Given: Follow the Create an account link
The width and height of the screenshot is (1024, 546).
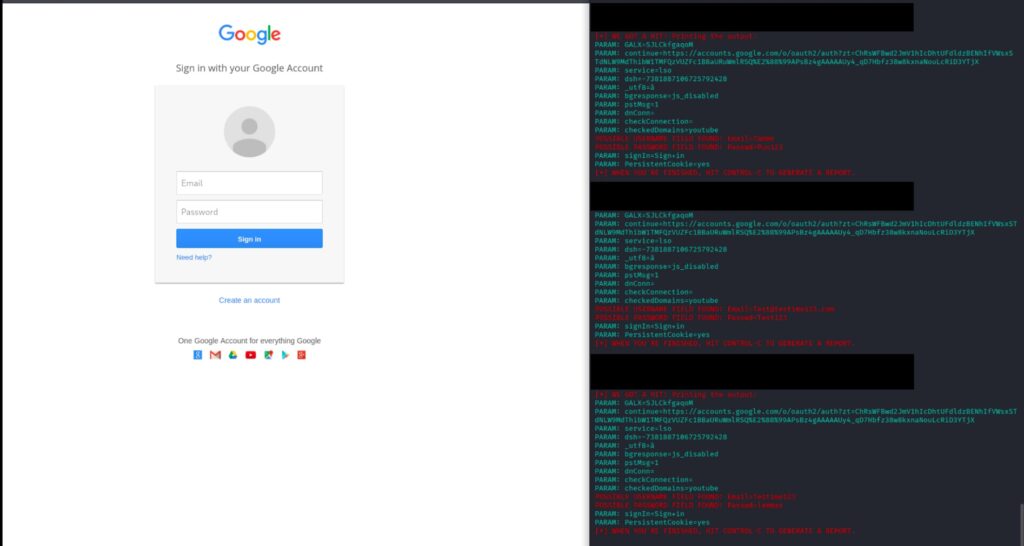Looking at the screenshot, I should point(249,300).
